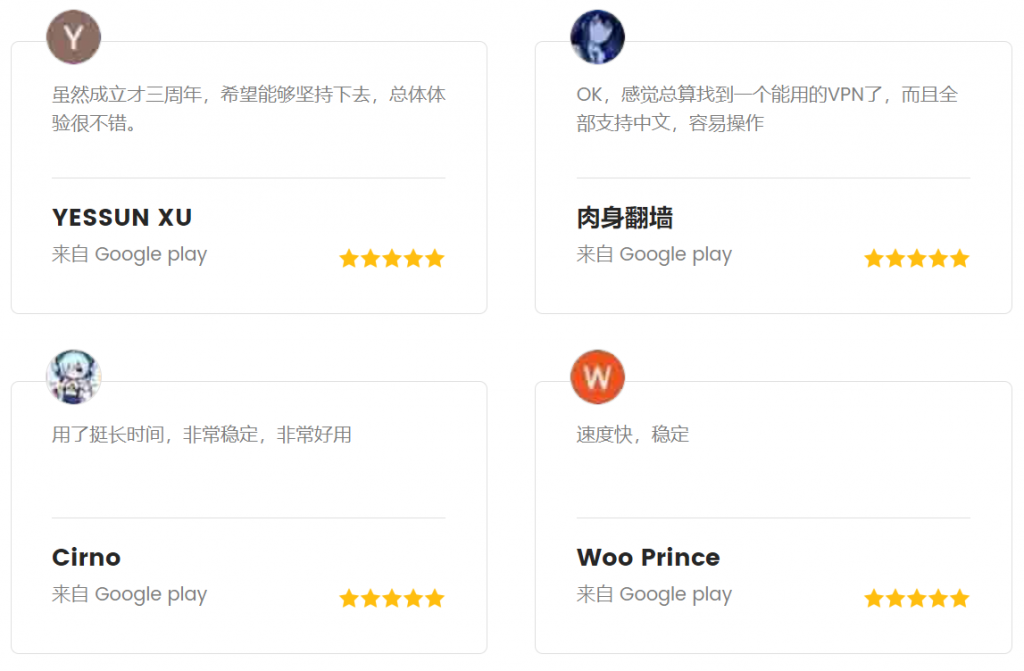This screenshot has width=1024, height=671.
Task: Click the dark anime avatar above 肉身翻墙
Action: [598, 38]
